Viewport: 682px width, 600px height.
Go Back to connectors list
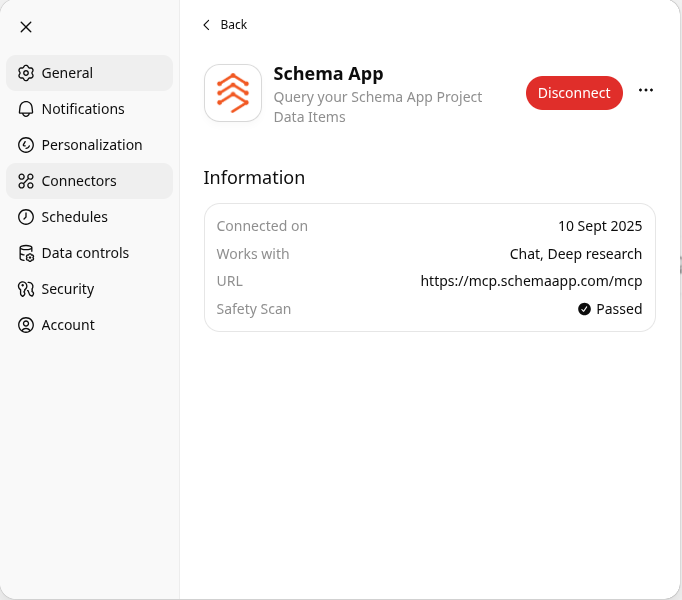coord(225,25)
